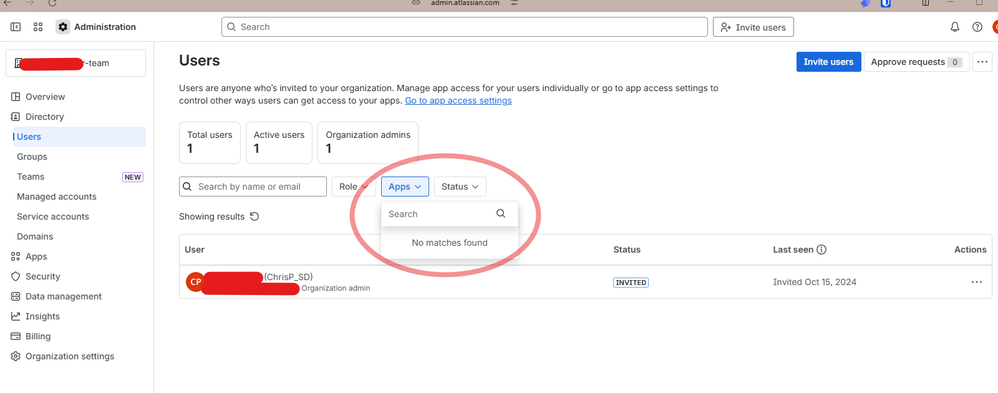
Task: Open Data management in the sidebar
Action: [64, 296]
